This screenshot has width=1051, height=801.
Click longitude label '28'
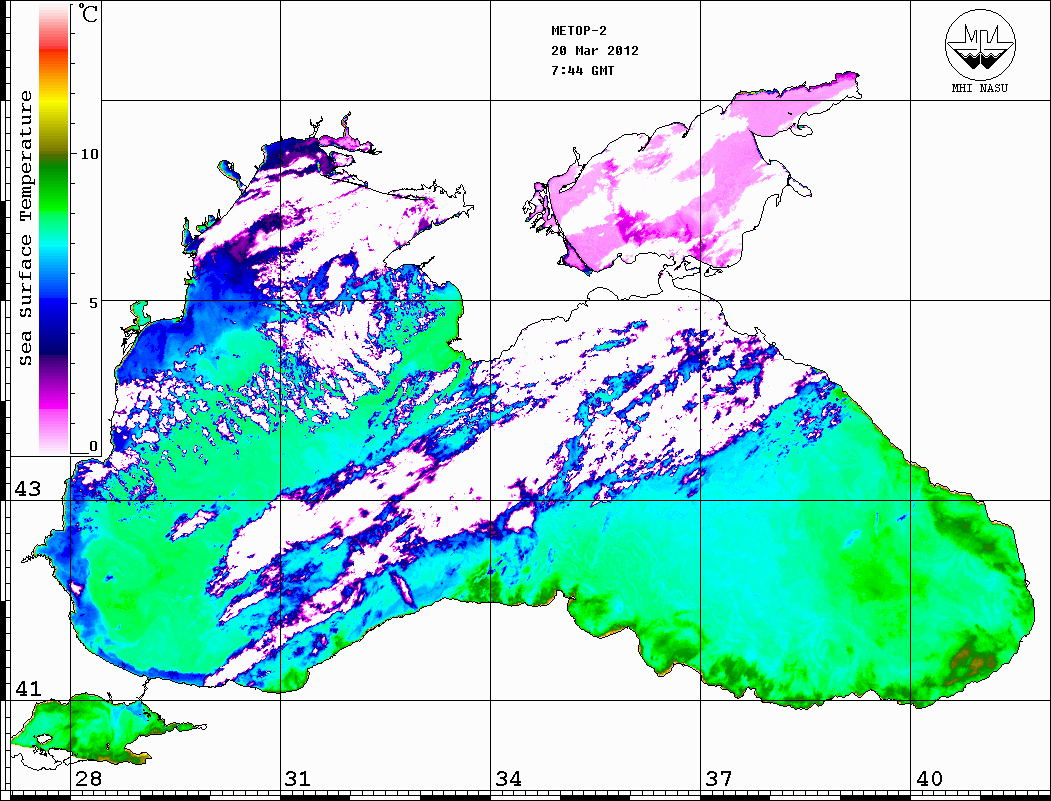point(88,779)
